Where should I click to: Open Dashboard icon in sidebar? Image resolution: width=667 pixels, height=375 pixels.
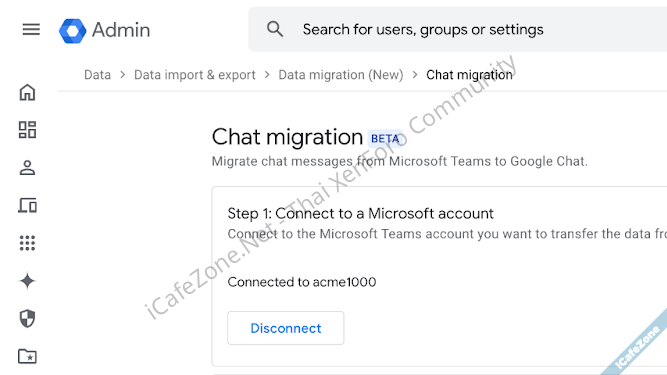pos(27,130)
